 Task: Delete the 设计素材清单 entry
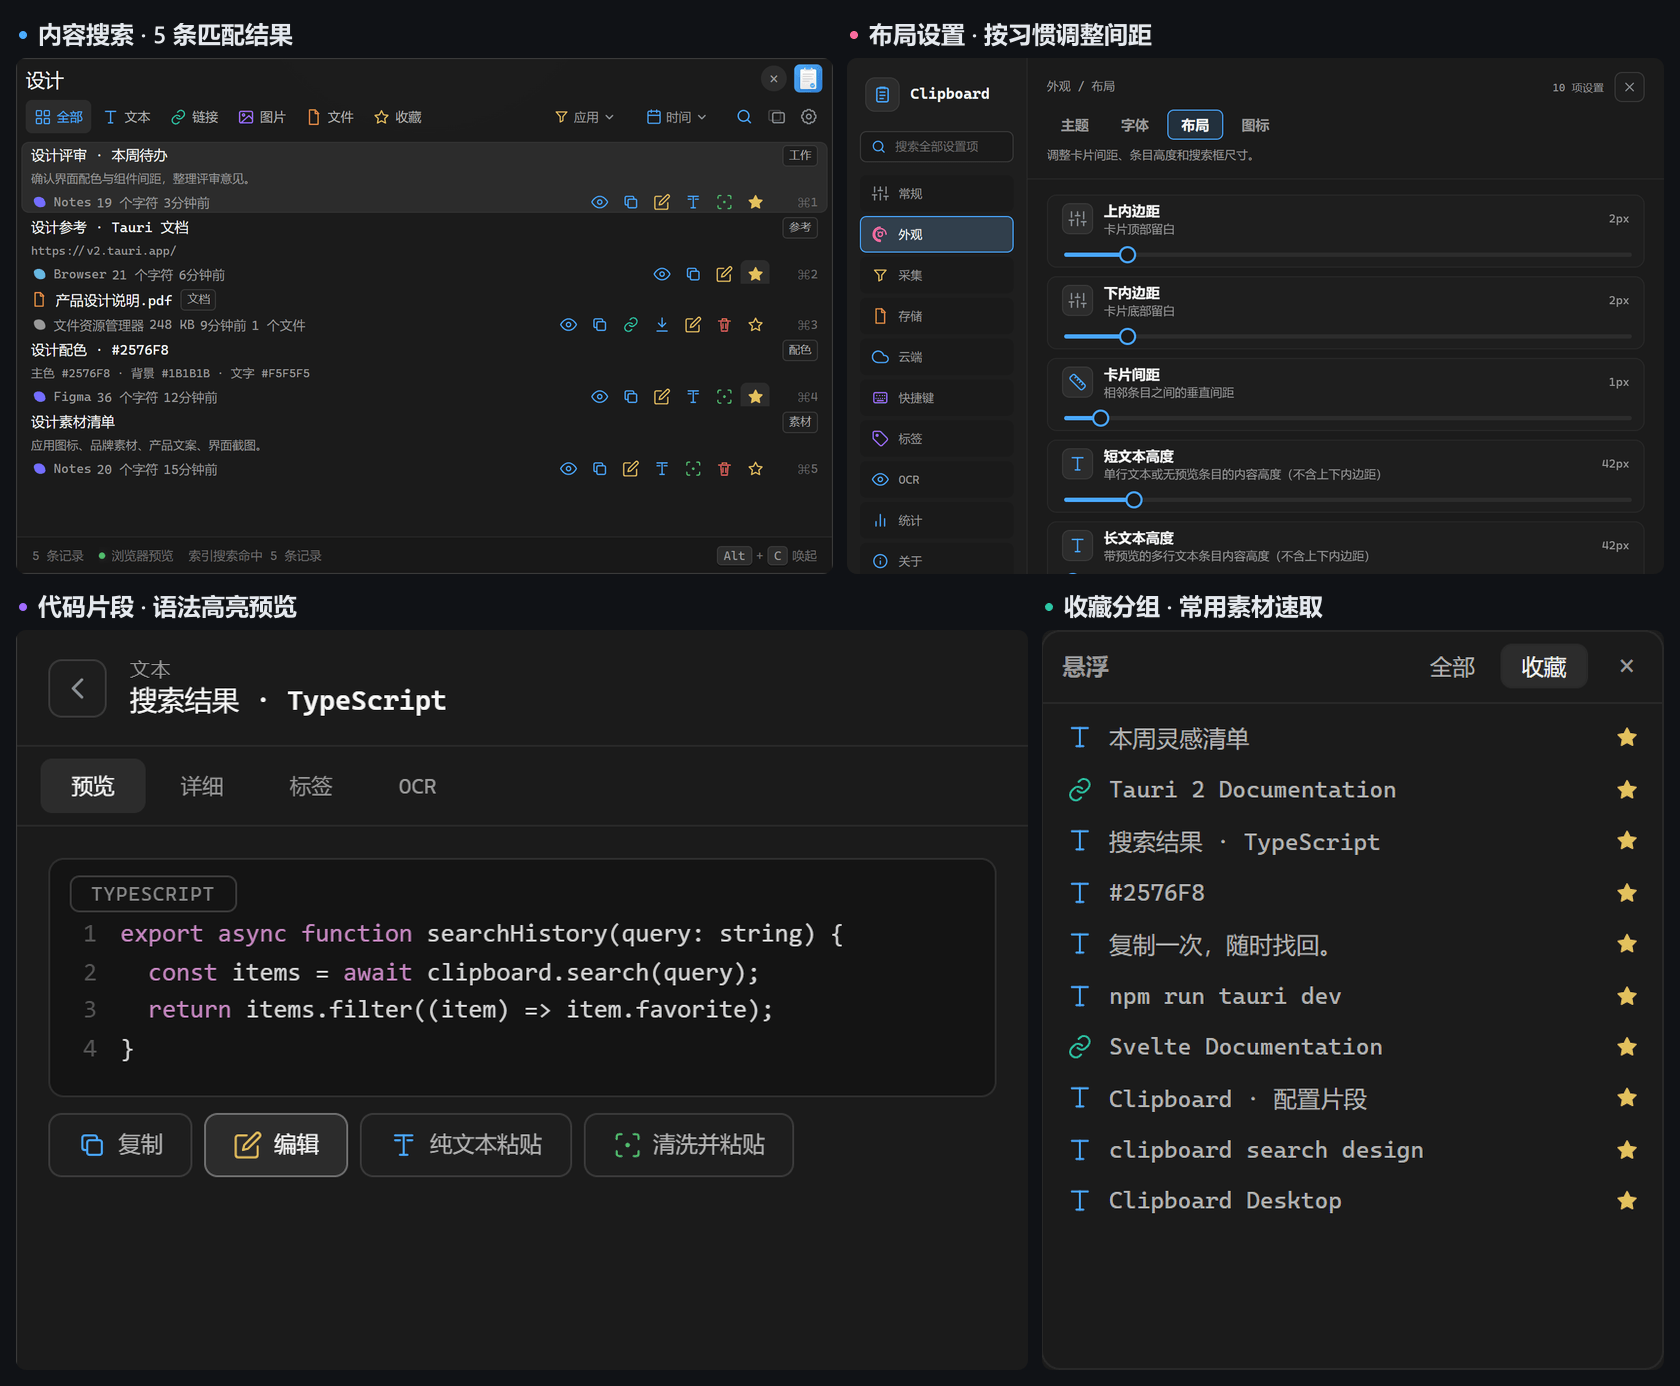coord(724,469)
